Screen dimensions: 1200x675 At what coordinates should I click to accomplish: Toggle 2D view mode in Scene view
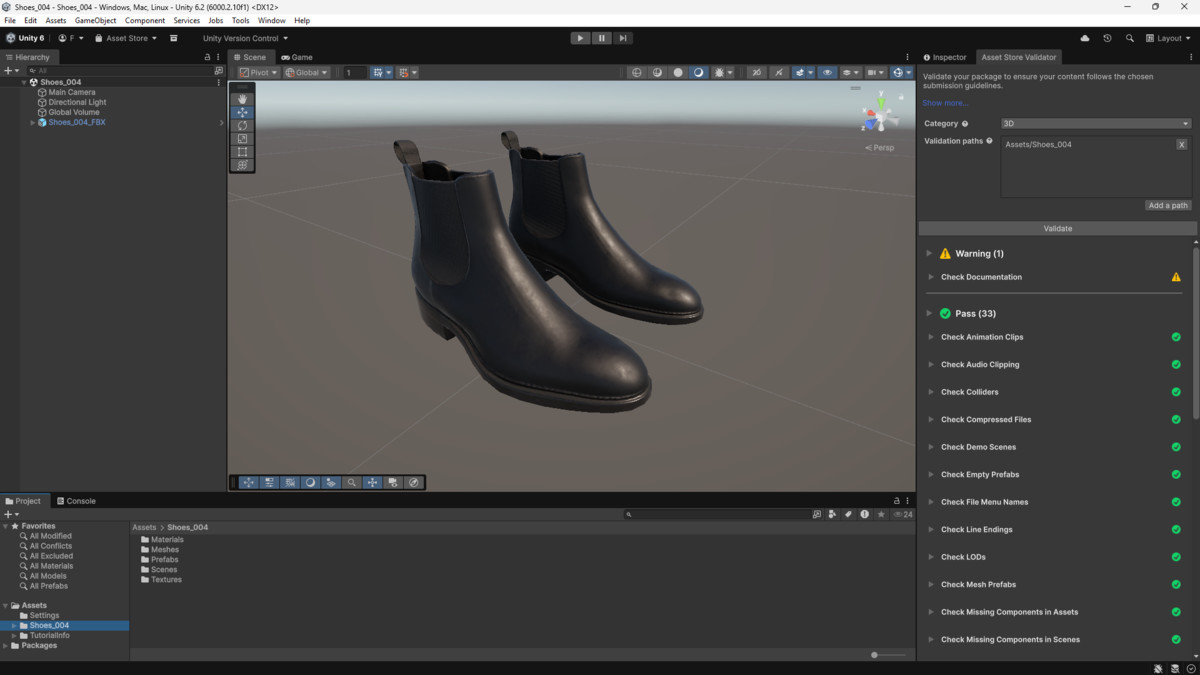[756, 72]
